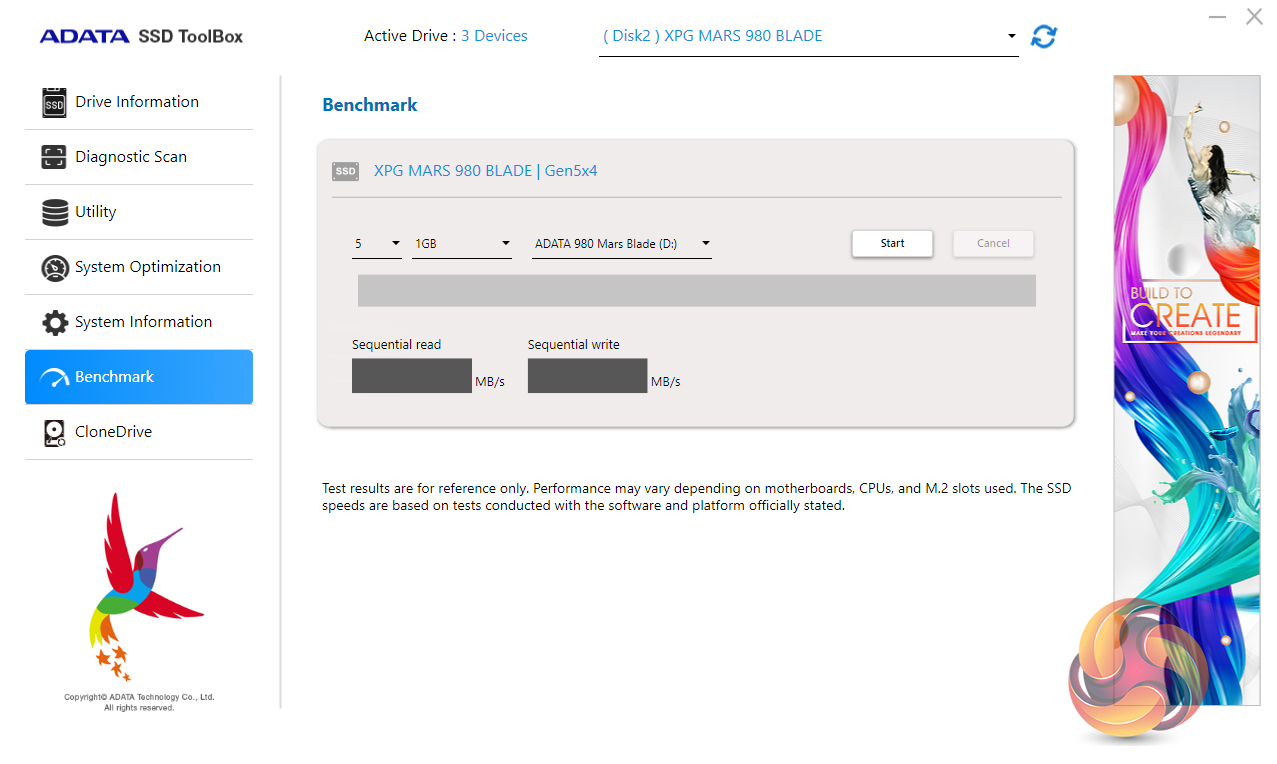Click the test results disclaimer text
1277x764 pixels.
[x=696, y=497]
